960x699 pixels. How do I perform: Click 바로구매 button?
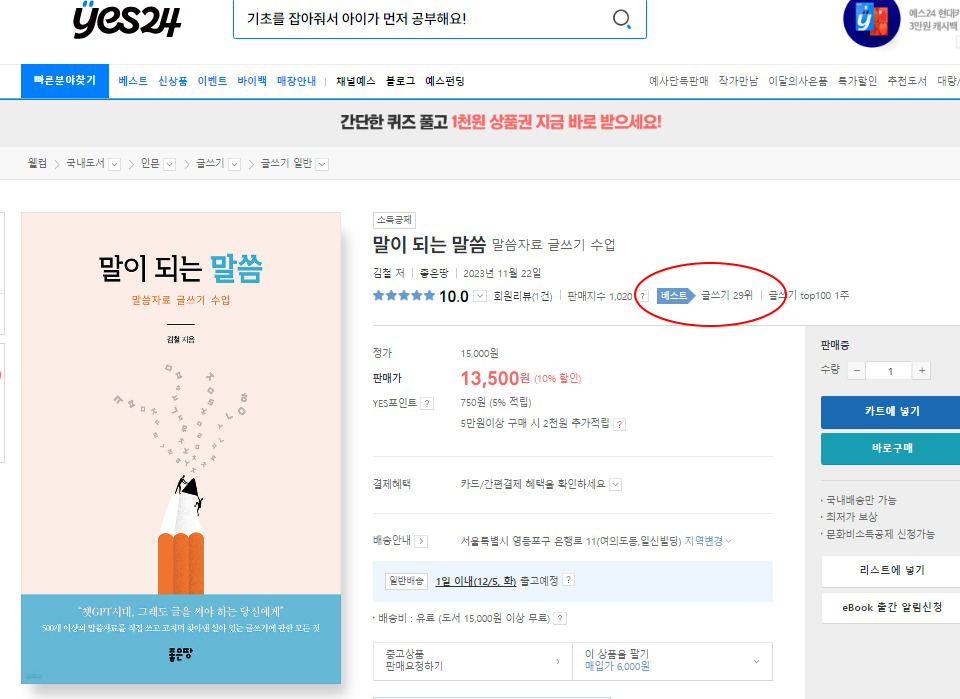[892, 449]
